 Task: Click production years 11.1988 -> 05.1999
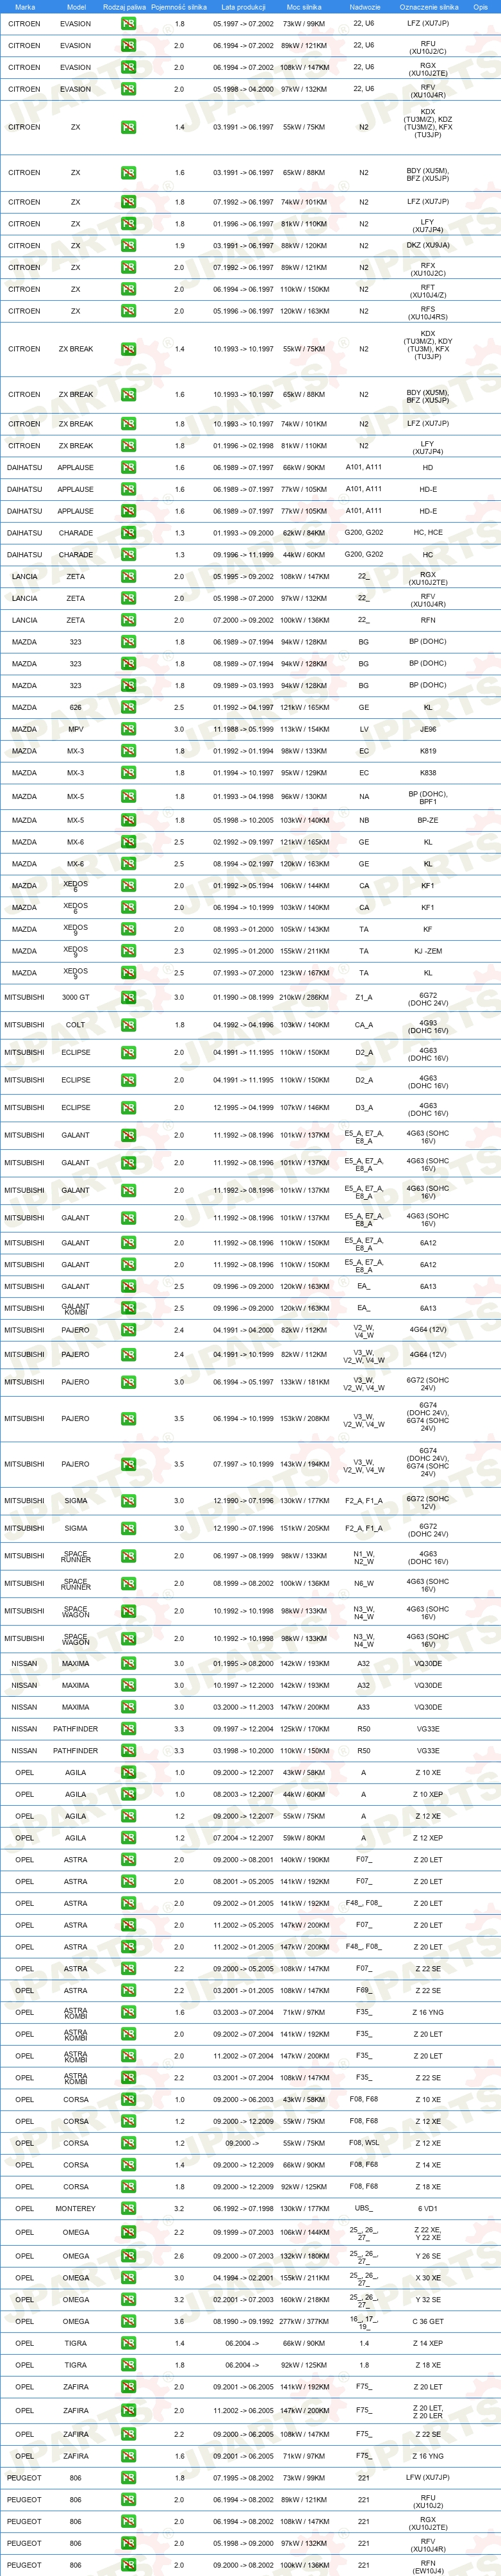(243, 730)
